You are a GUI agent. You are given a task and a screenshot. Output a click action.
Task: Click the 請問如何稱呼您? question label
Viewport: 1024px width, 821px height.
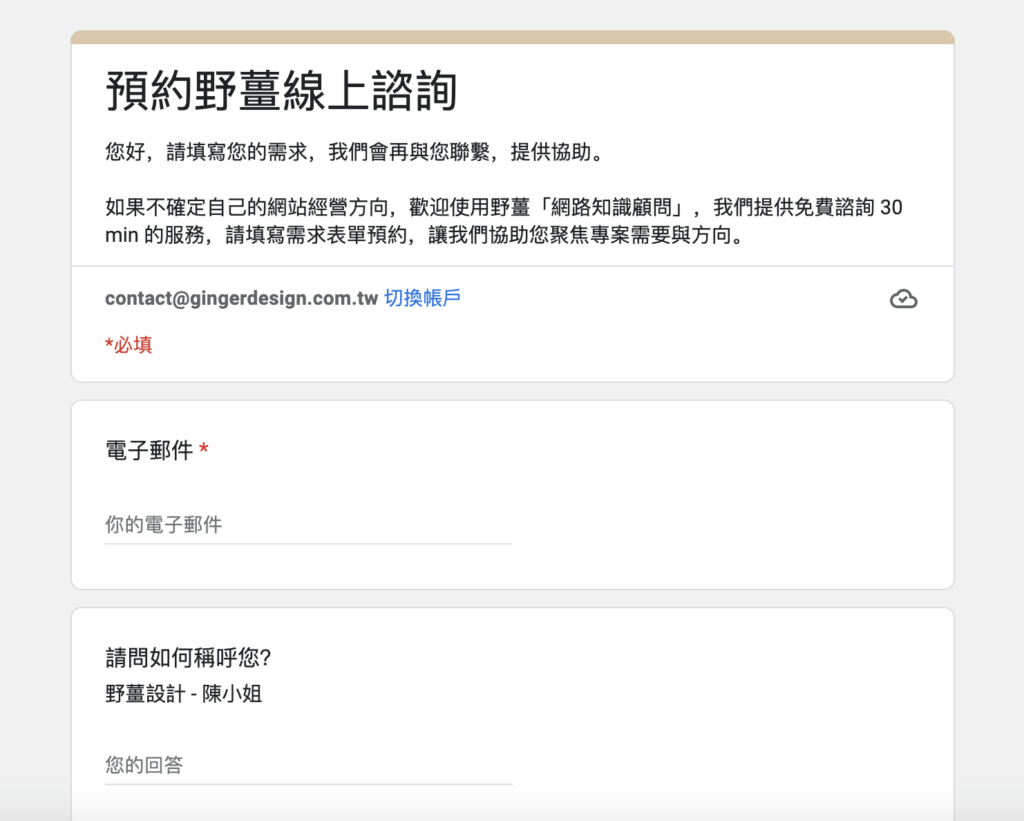[188, 658]
